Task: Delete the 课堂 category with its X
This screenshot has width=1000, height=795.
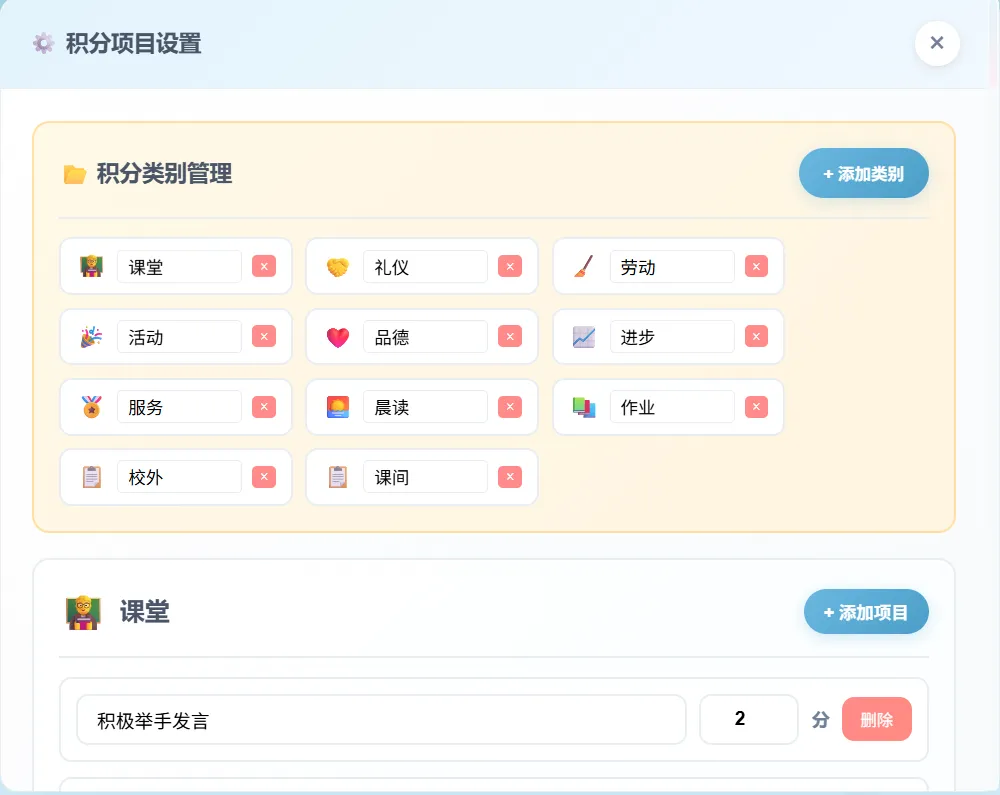Action: [263, 266]
